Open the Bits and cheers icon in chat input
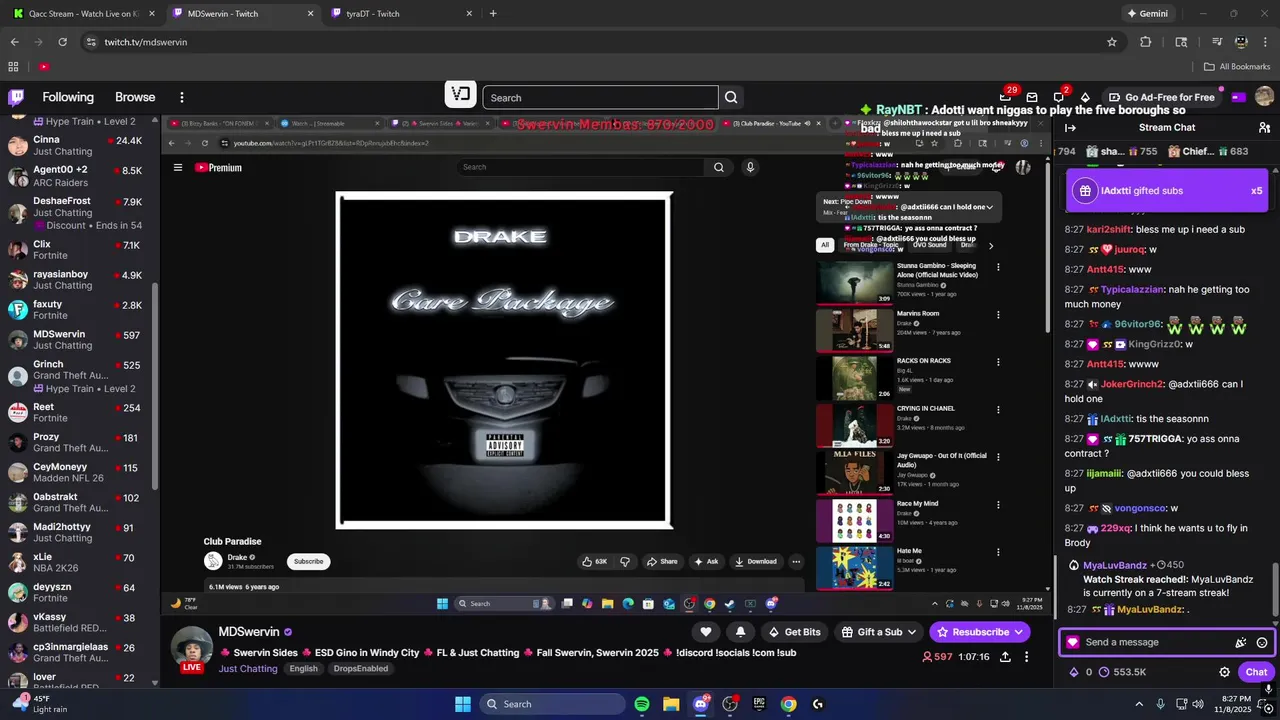This screenshot has width=1280, height=720. 1241,643
